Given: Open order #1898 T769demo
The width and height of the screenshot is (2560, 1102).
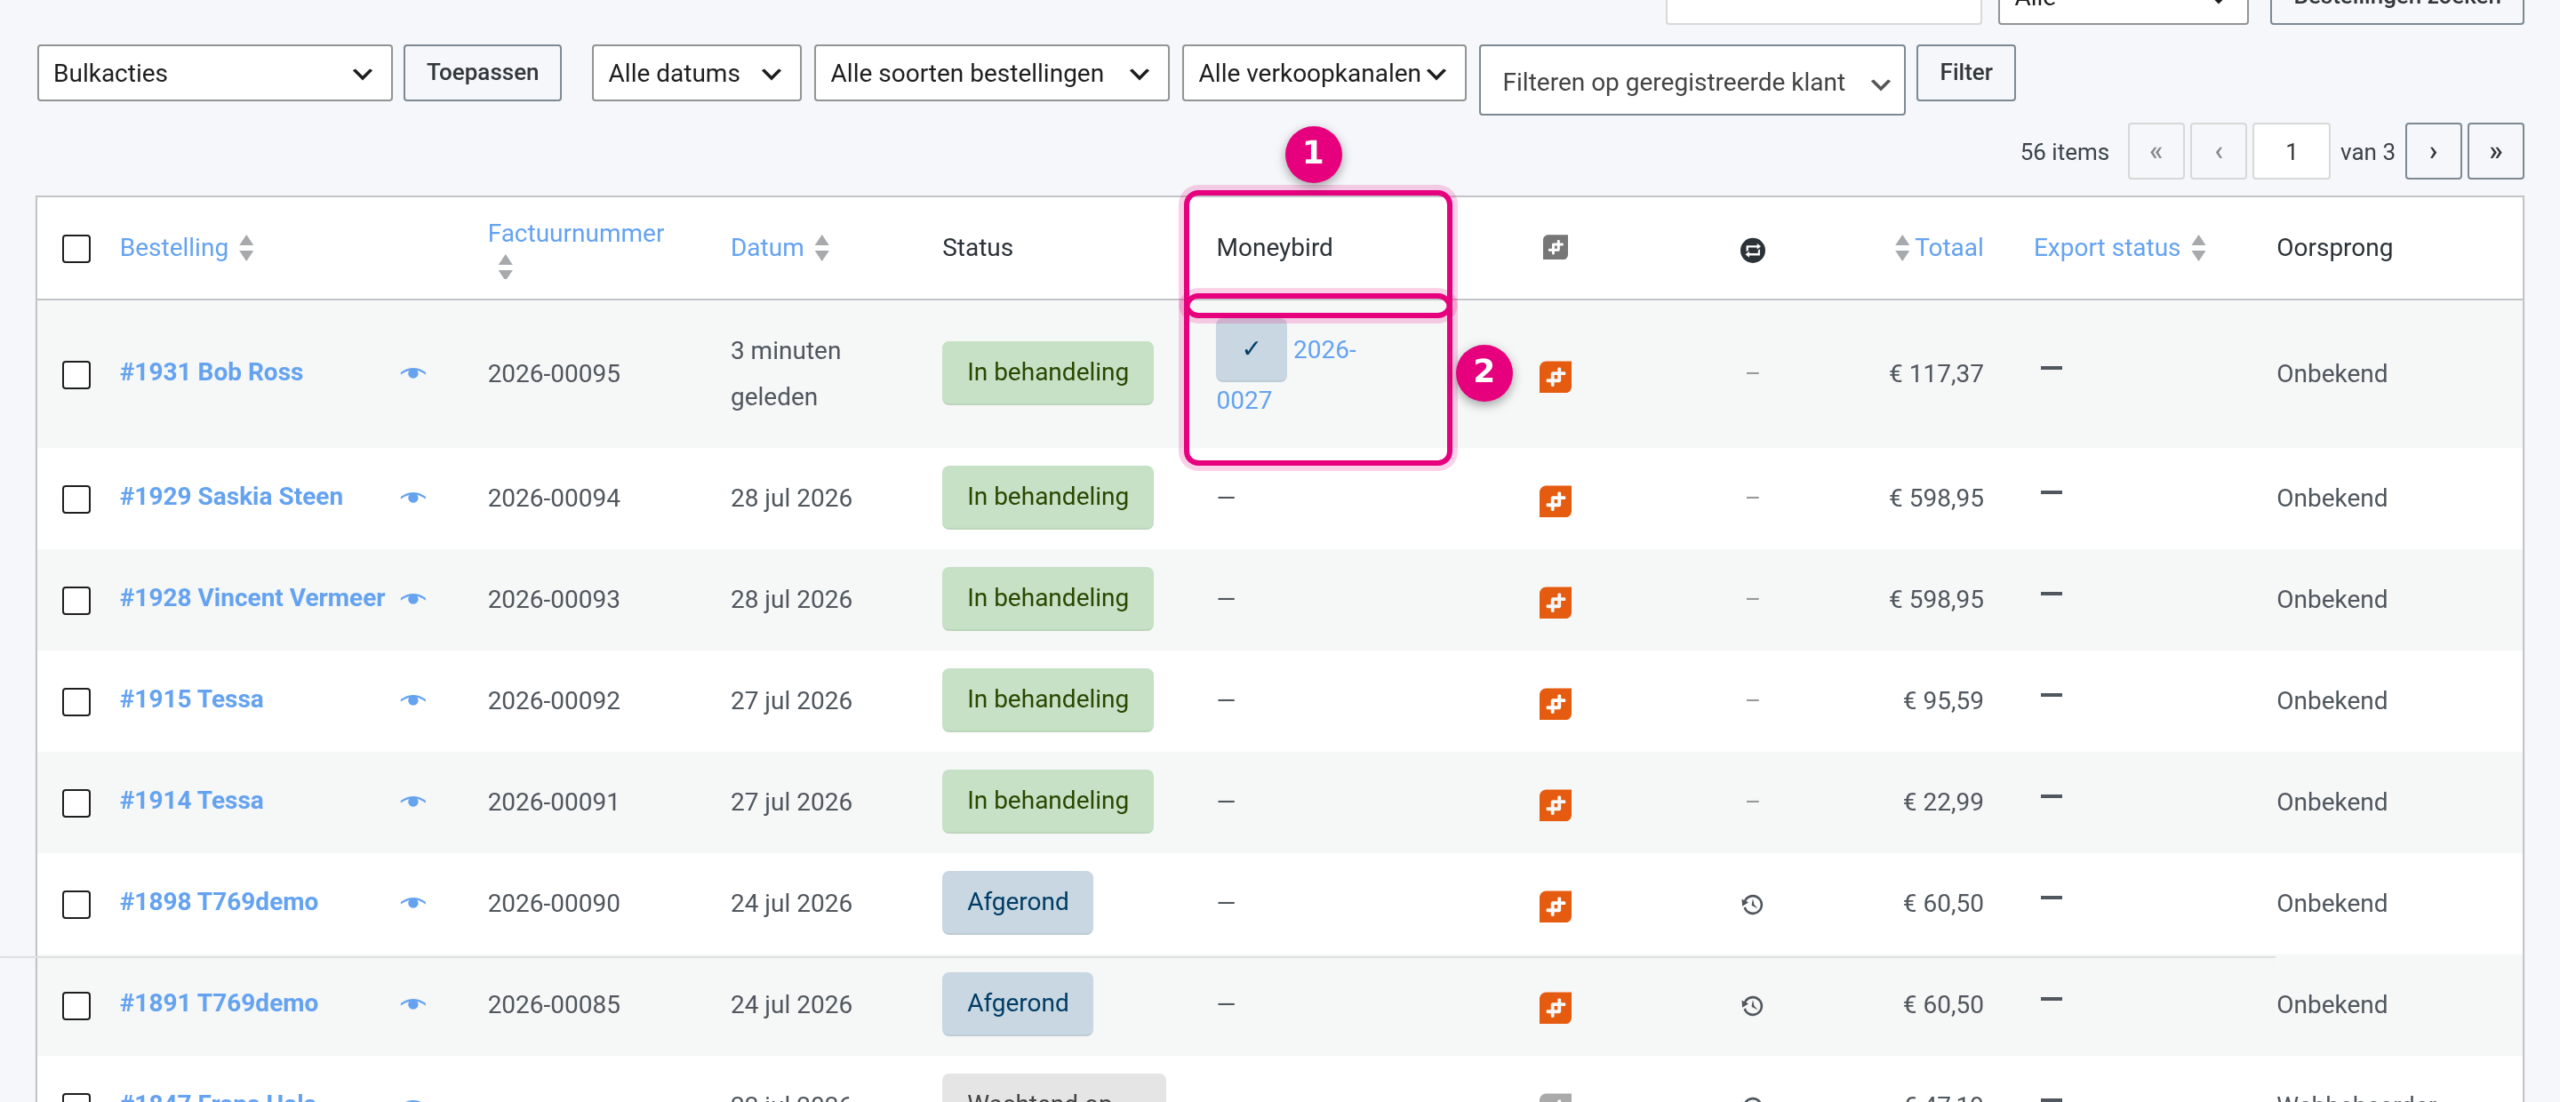Looking at the screenshot, I should 219,902.
